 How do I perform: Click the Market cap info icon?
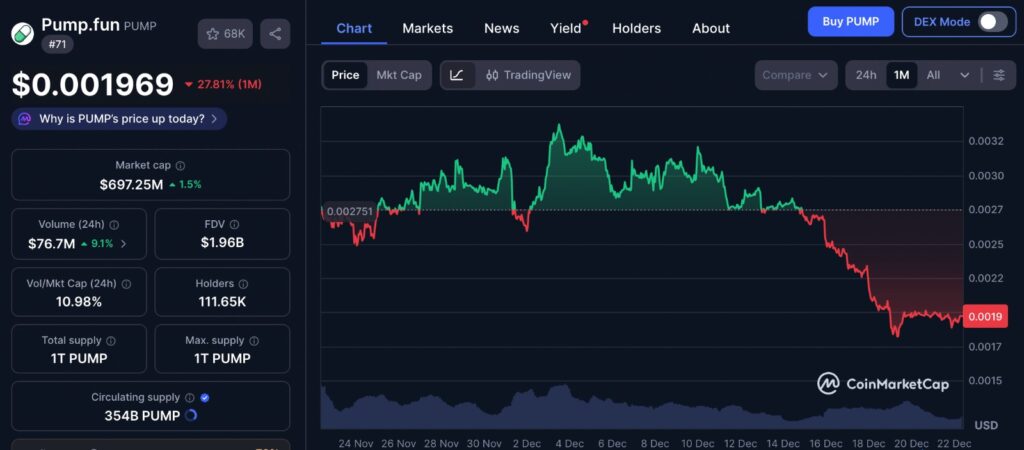180,166
